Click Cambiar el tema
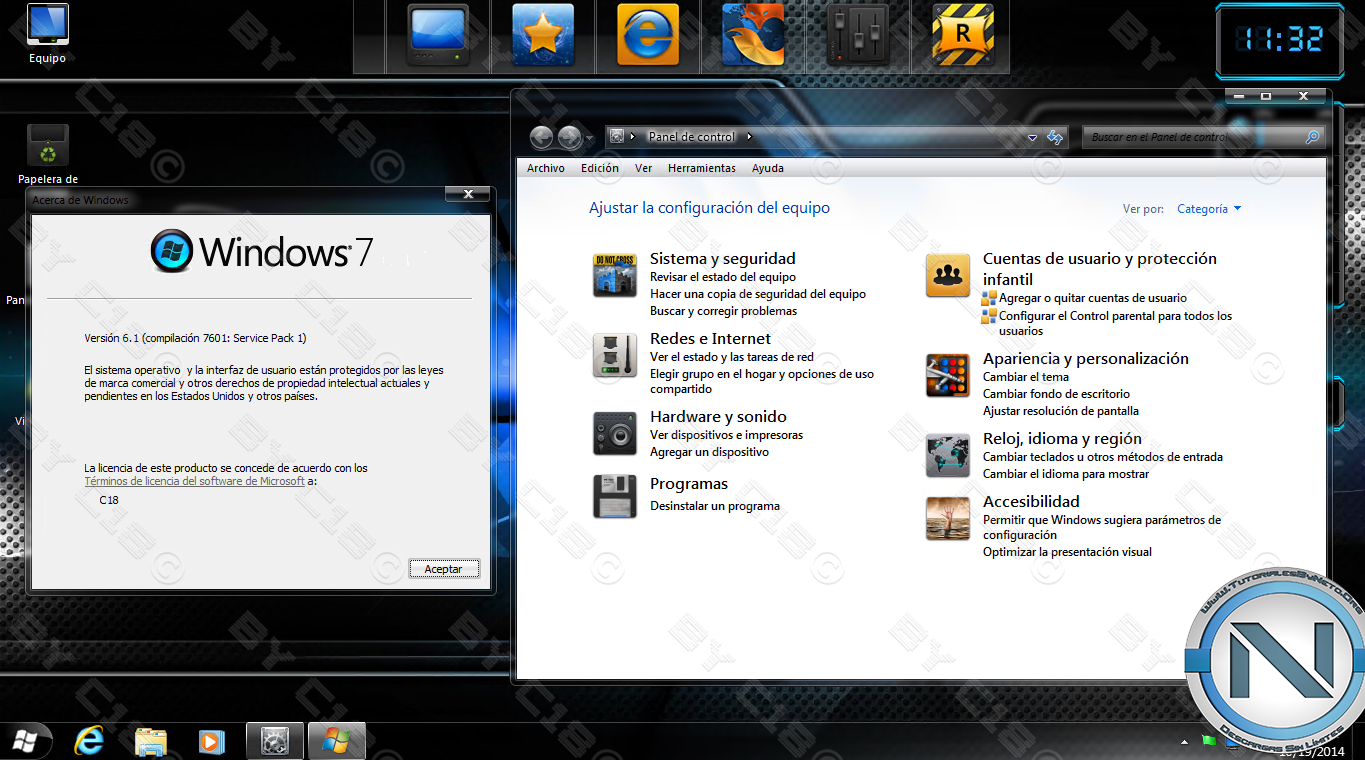Viewport: 1365px width, 760px height. [1026, 377]
